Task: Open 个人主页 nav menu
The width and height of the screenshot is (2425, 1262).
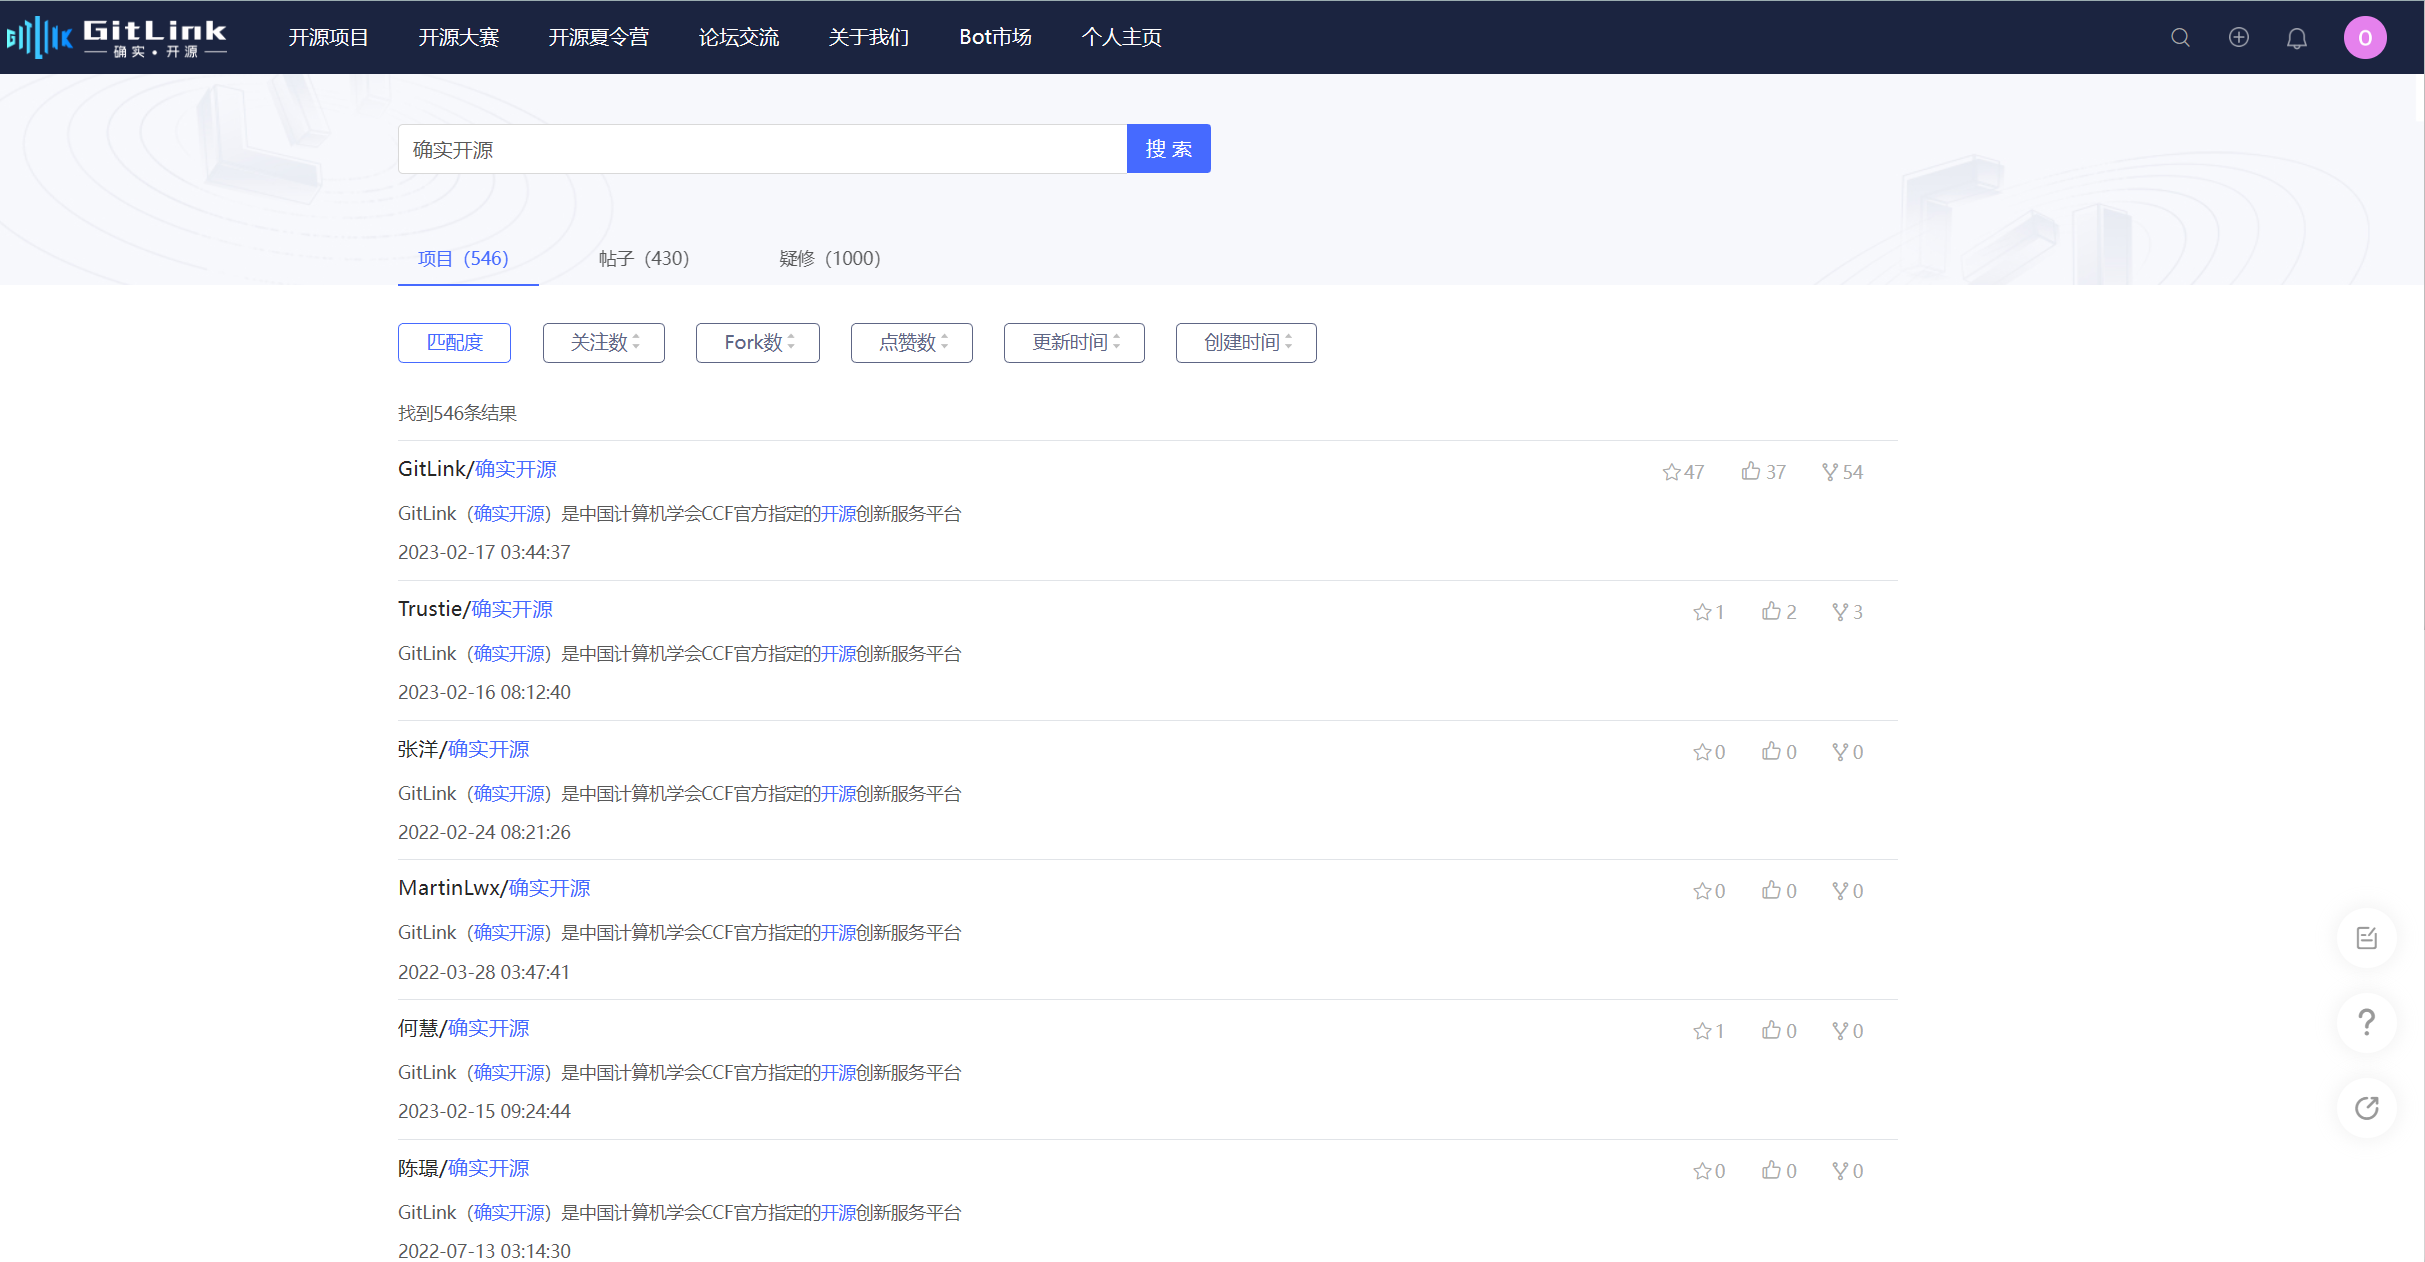Action: tap(1122, 37)
